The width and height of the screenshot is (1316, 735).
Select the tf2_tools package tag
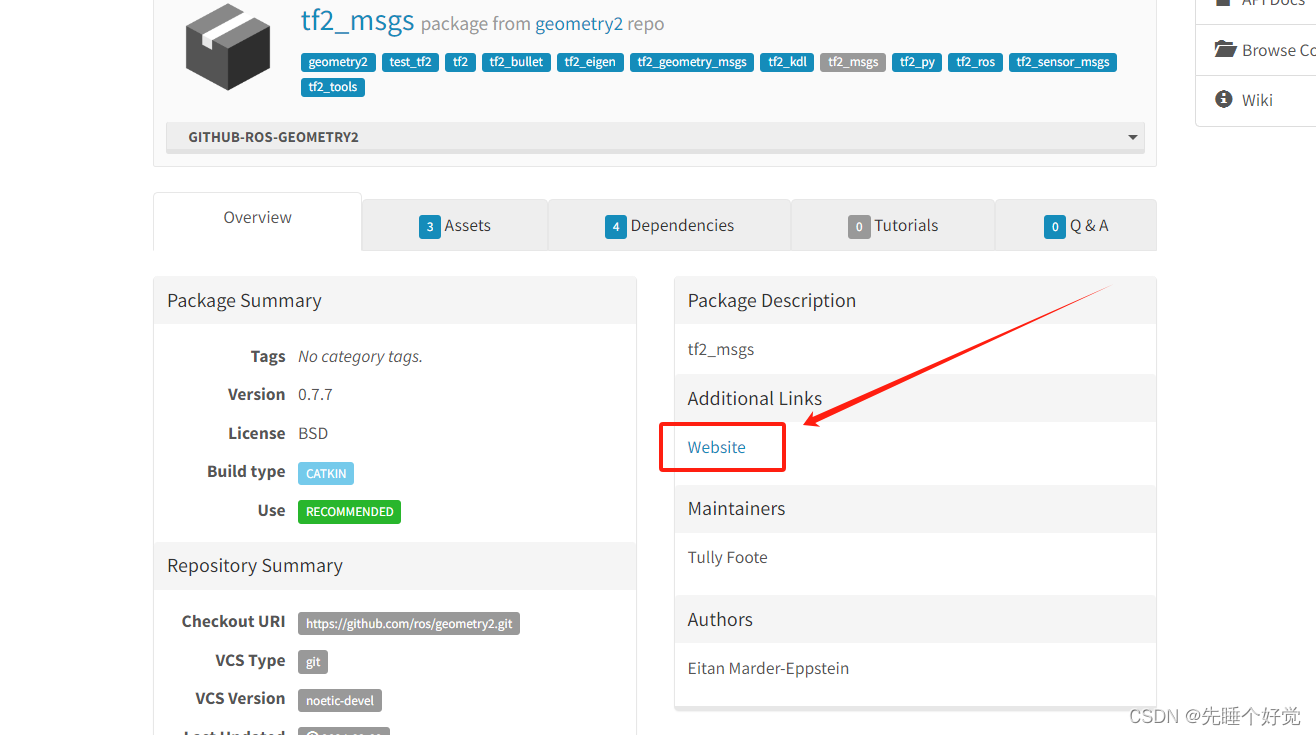(x=333, y=87)
